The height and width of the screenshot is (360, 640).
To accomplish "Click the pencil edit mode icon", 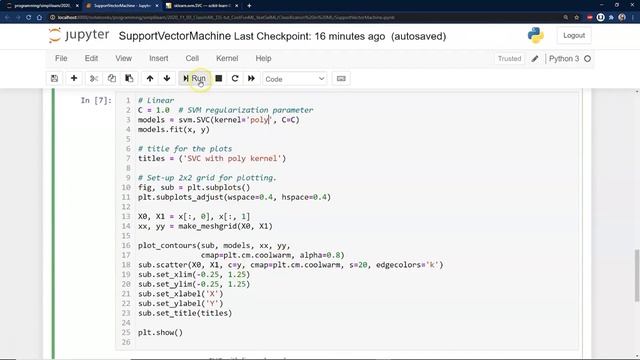I will (x=535, y=59).
